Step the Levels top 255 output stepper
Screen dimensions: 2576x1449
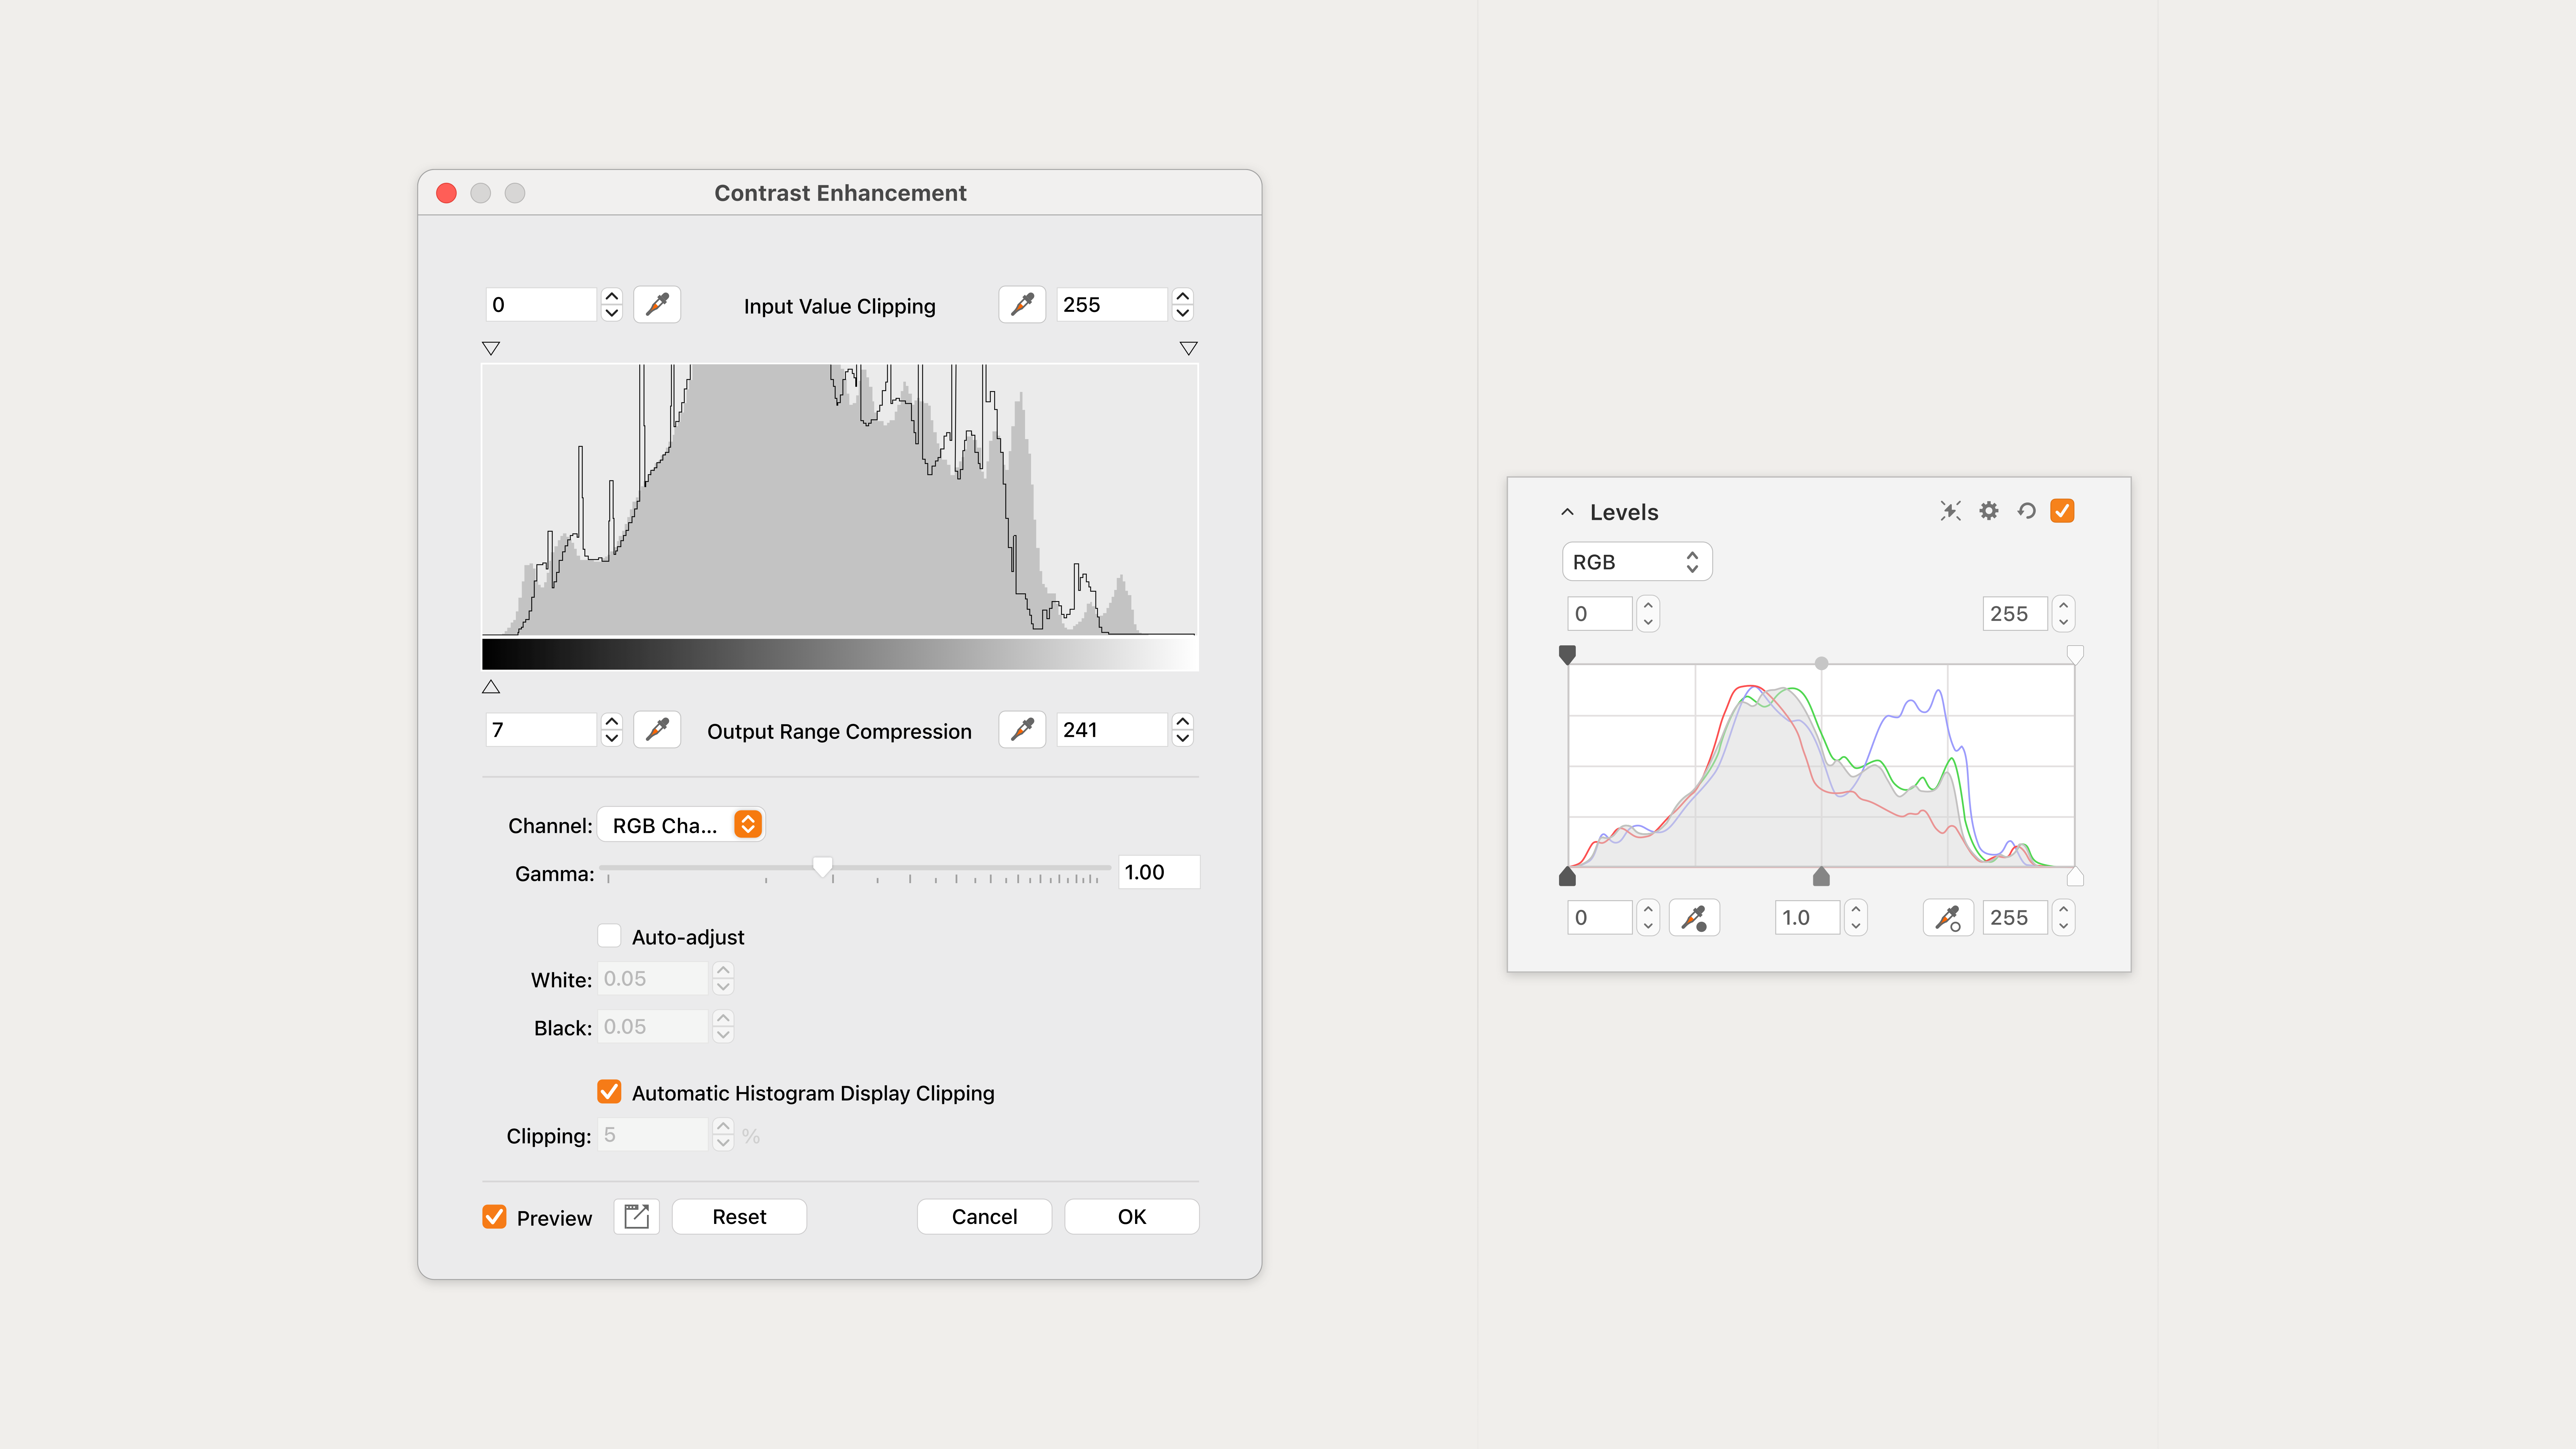(2063, 614)
